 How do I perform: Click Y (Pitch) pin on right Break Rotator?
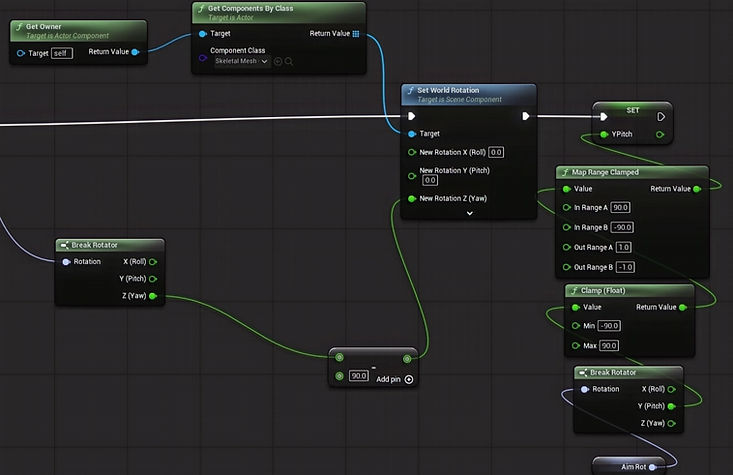tap(672, 406)
